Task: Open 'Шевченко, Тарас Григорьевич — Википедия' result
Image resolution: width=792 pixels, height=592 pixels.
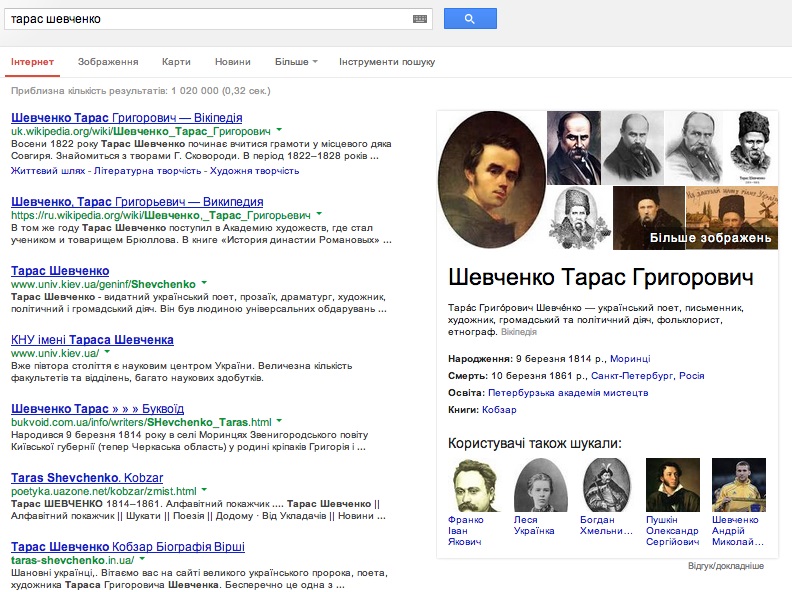Action: click(x=137, y=202)
